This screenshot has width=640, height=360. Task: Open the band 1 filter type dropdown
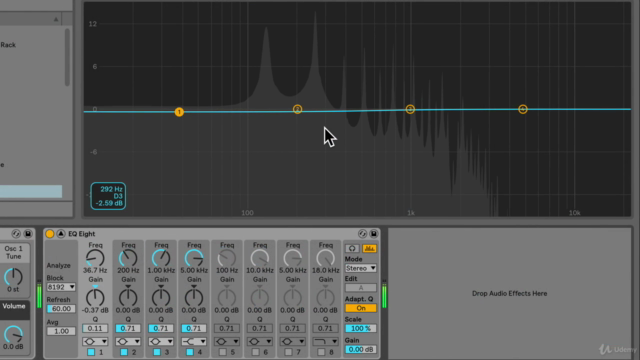coord(95,341)
